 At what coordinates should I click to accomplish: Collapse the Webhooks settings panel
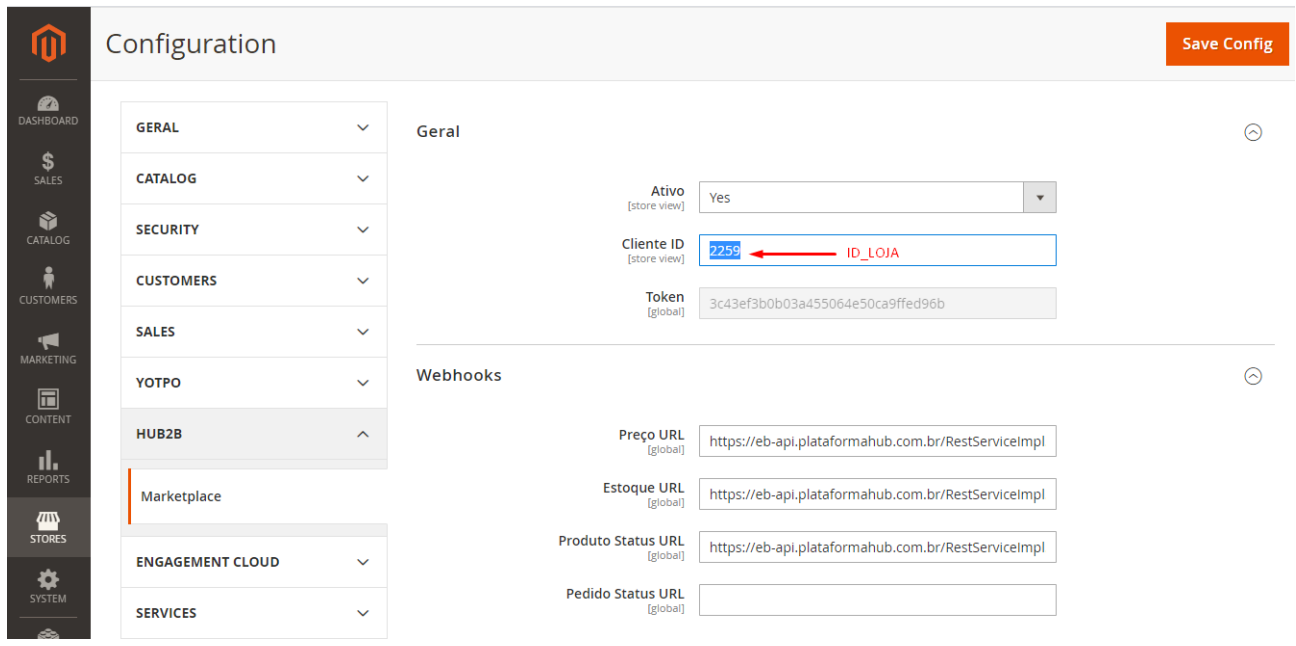1253,376
